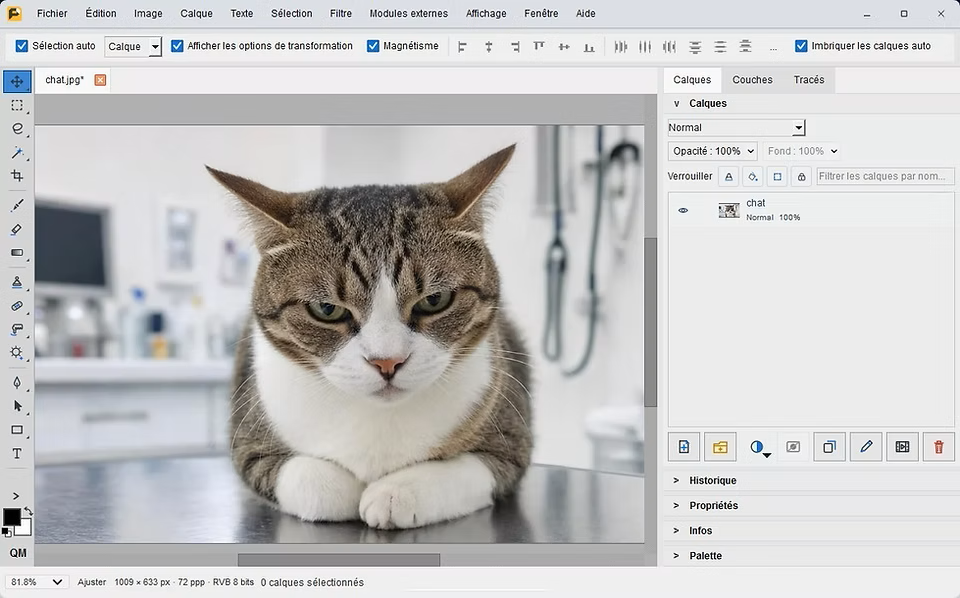The image size is (960, 598).
Task: Click the black foreground color swatch
Action: (11, 517)
